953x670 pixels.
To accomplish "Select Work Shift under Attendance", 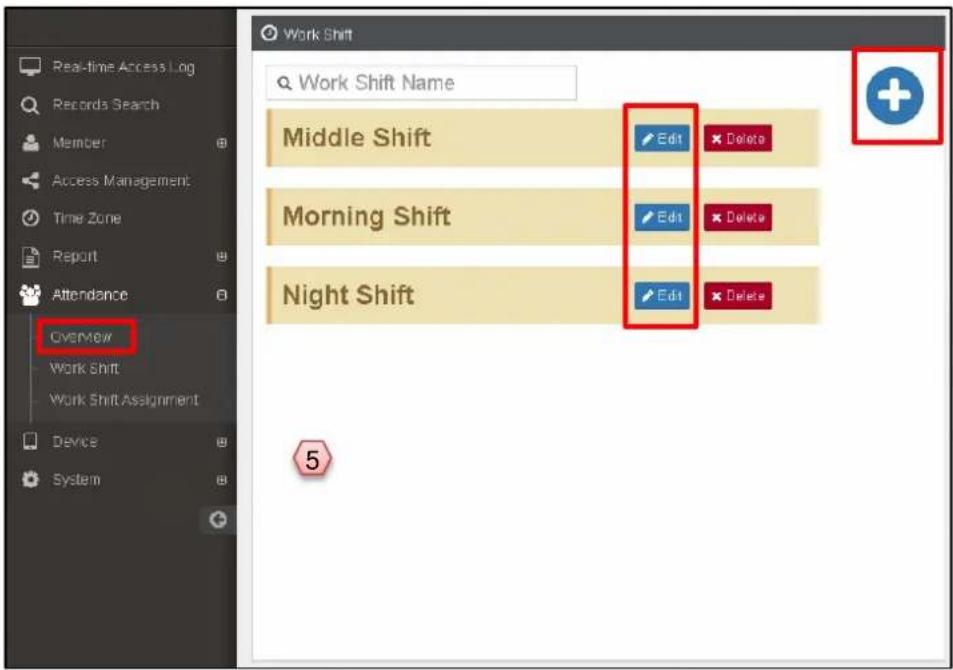I will click(x=84, y=368).
